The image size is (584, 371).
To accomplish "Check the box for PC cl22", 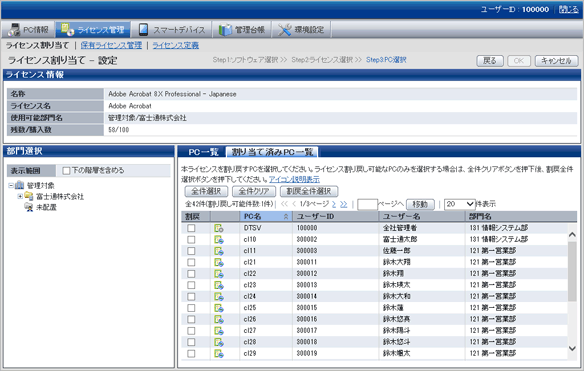I will tap(191, 274).
